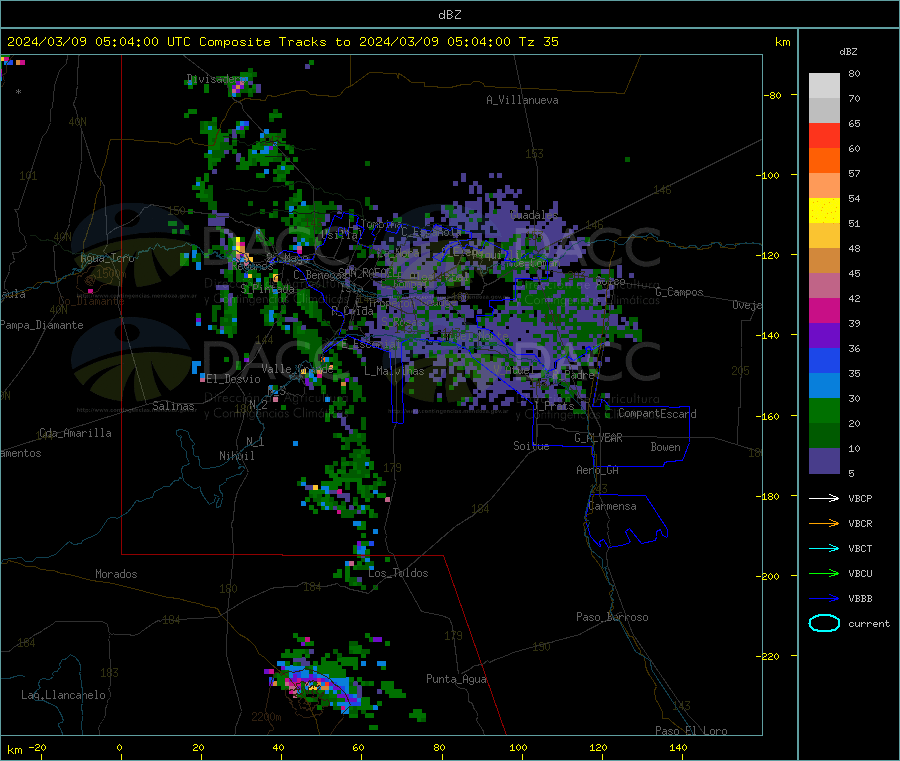Select the blue 35 dBZ color swatch

(824, 360)
